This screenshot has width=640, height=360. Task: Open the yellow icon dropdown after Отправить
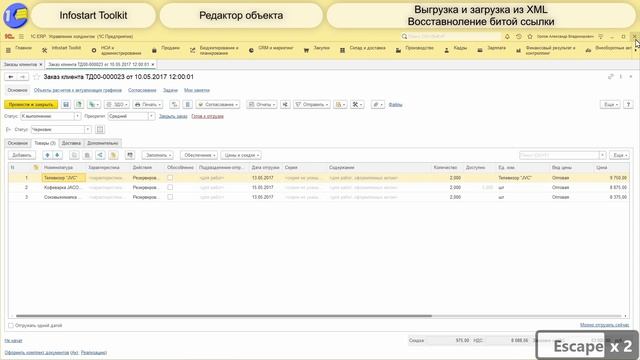coord(340,104)
